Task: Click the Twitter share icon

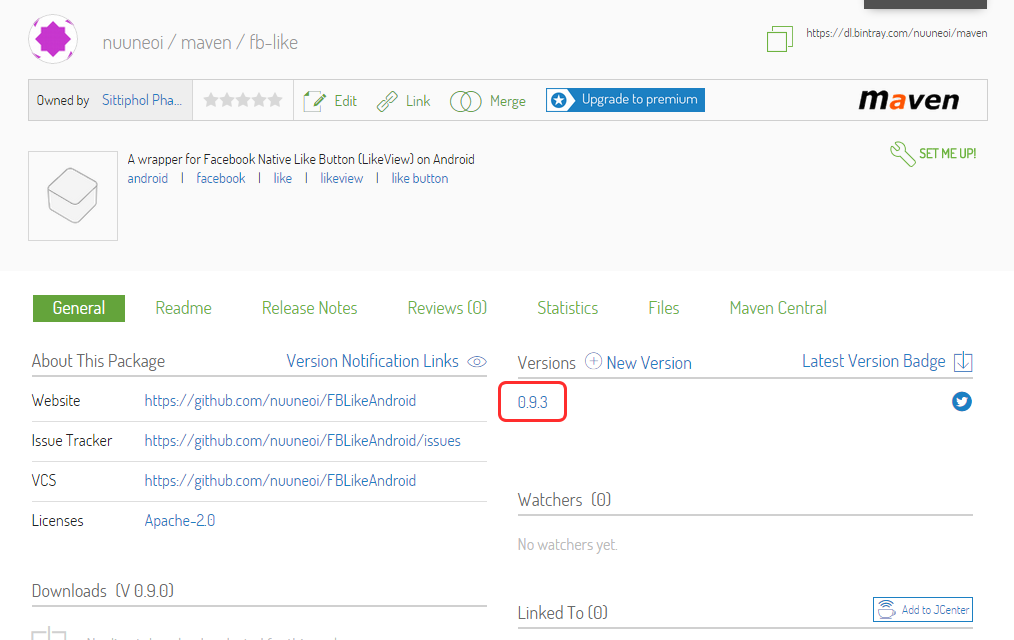Action: 961,402
